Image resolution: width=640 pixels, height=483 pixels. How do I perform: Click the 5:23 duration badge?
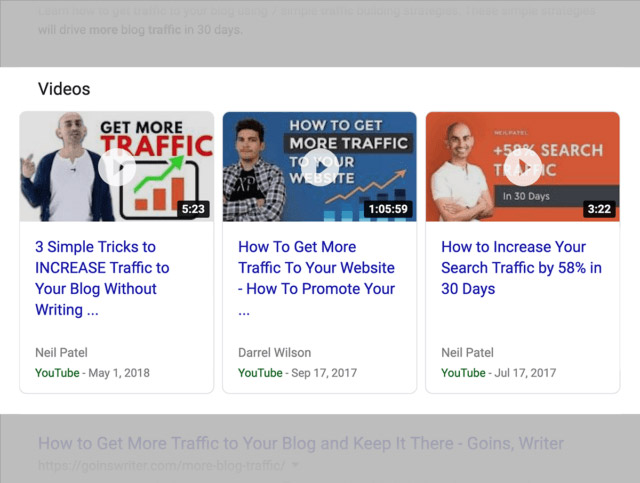pyautogui.click(x=194, y=209)
